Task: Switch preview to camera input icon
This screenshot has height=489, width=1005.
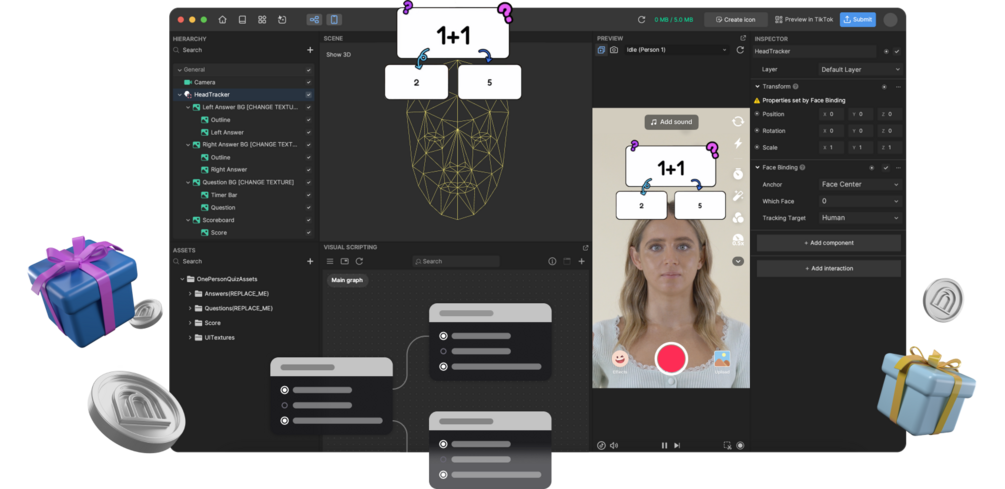Action: coord(614,50)
